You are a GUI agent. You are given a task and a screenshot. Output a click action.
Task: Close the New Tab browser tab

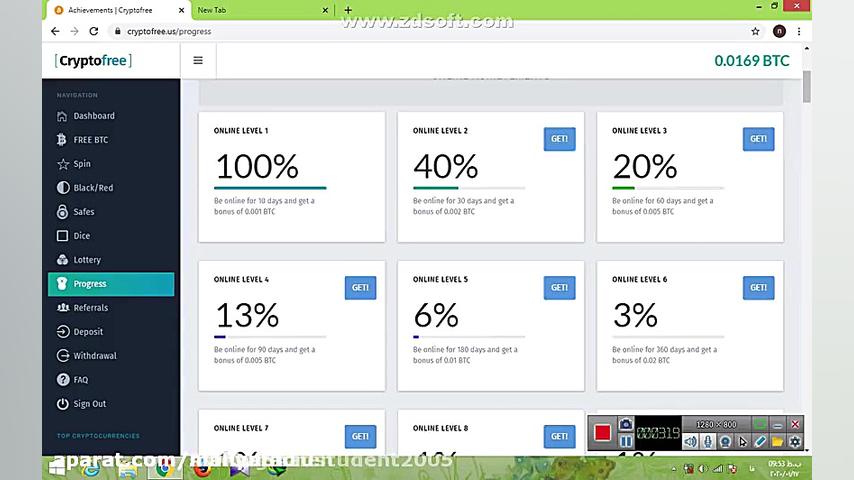tap(325, 10)
